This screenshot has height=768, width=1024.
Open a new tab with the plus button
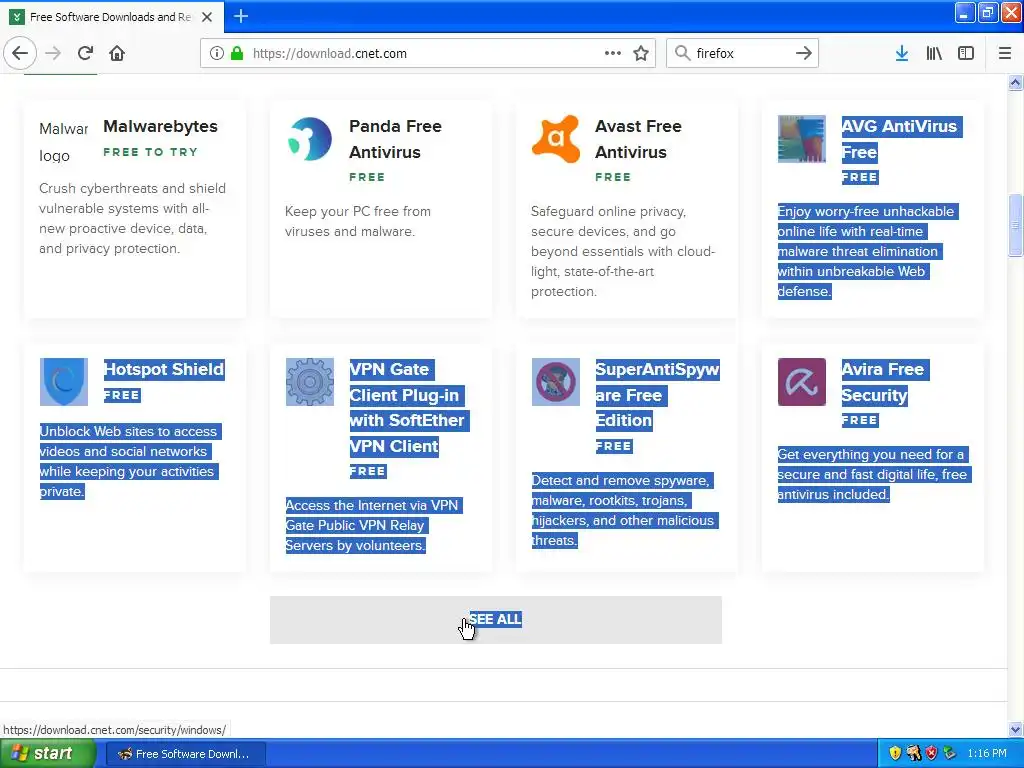(x=241, y=16)
